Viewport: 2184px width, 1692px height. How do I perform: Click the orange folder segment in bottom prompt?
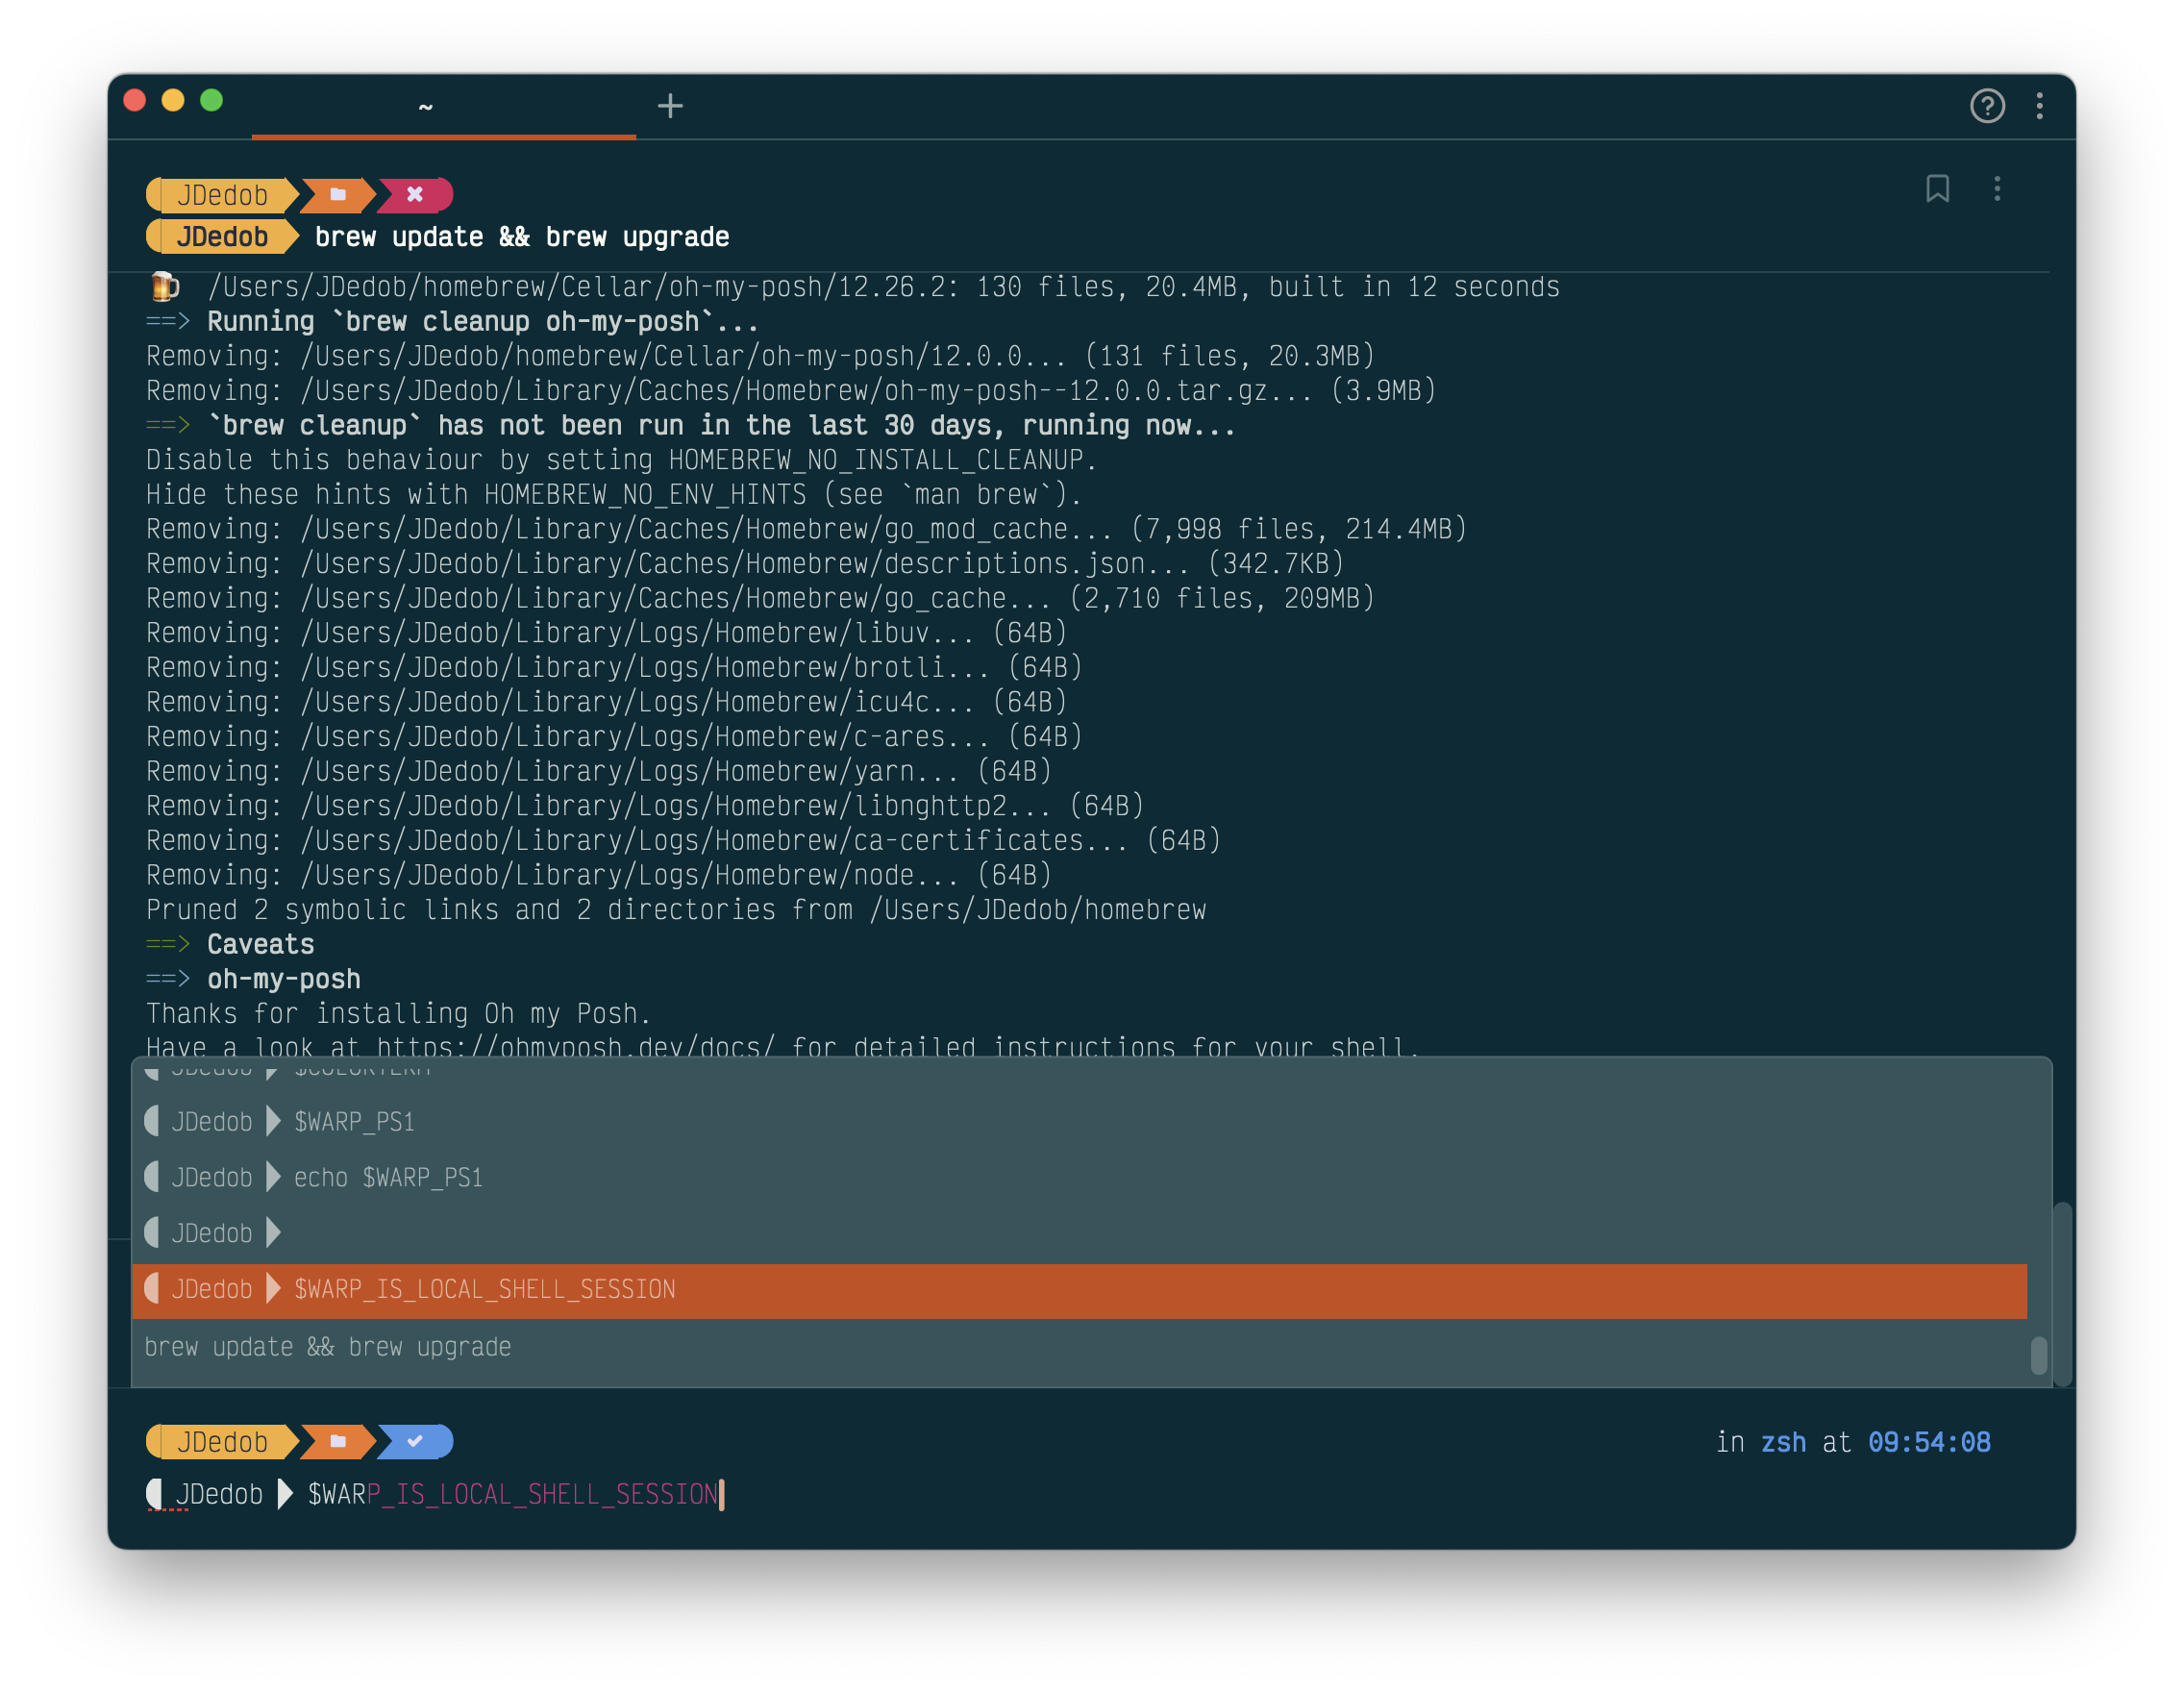(x=338, y=1441)
